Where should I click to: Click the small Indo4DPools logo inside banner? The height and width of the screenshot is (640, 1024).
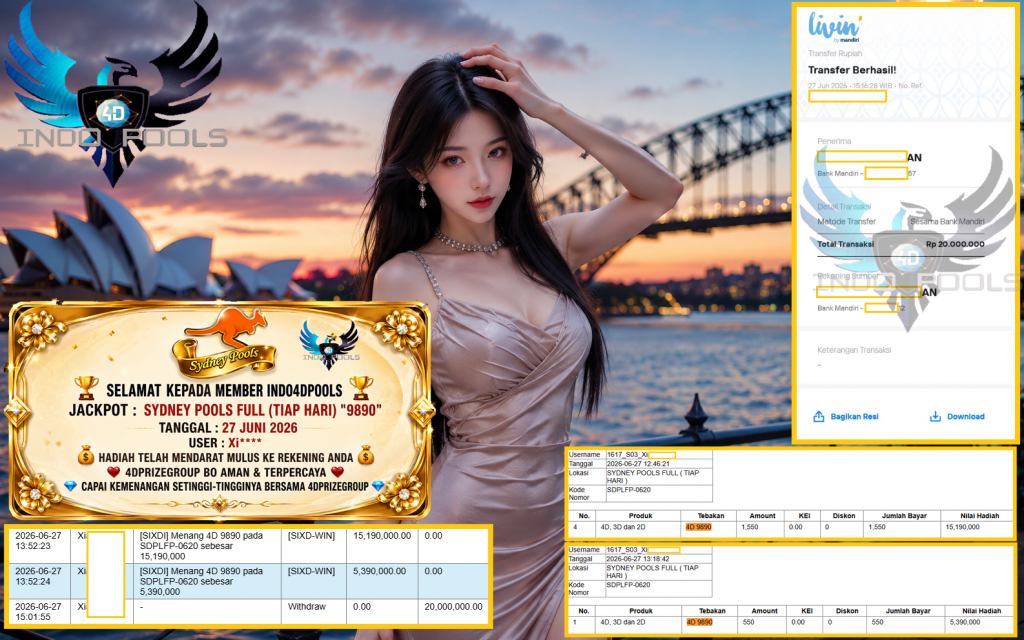click(x=330, y=345)
